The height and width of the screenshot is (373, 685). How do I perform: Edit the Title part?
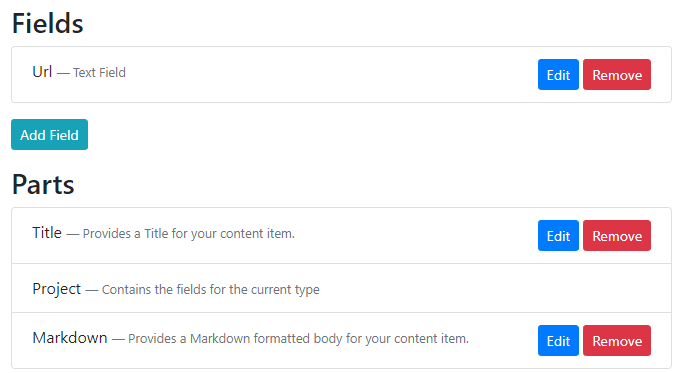558,236
